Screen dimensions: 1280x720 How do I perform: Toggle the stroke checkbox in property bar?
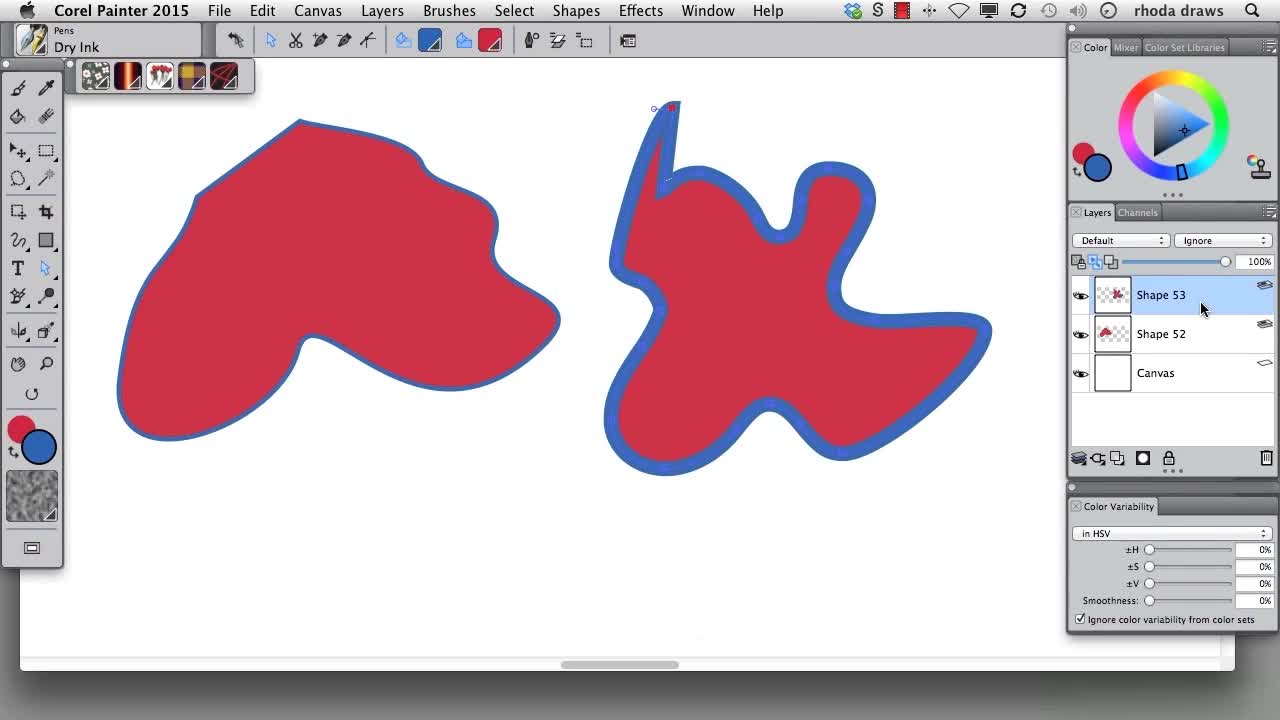pyautogui.click(x=403, y=41)
